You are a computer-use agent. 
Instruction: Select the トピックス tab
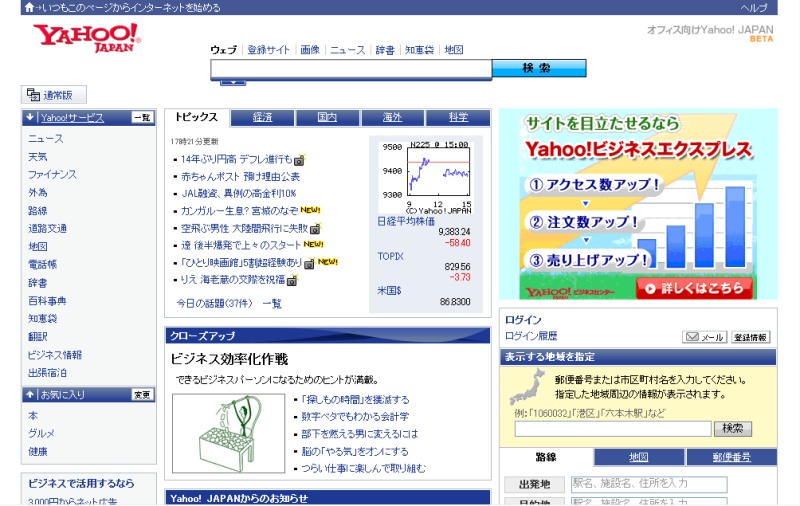pyautogui.click(x=197, y=117)
